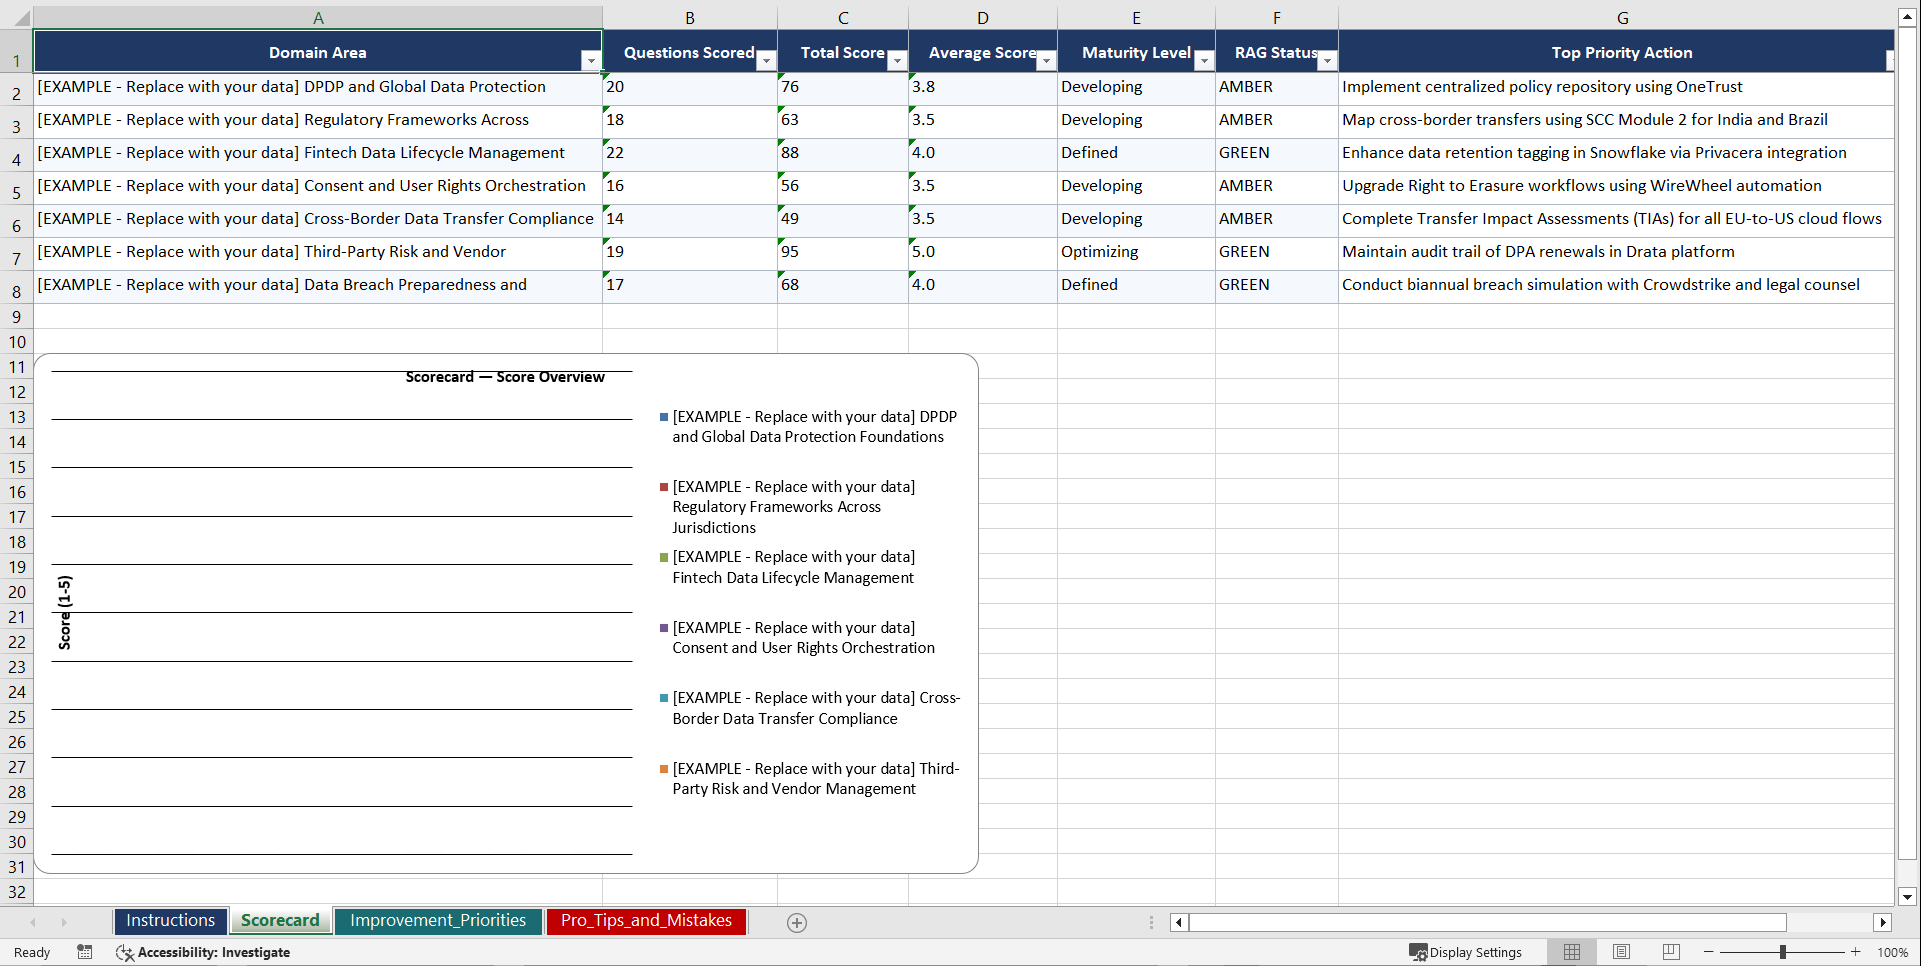This screenshot has height=966, width=1921.
Task: Open the Accessibility: Investigate checker
Action: tap(204, 952)
